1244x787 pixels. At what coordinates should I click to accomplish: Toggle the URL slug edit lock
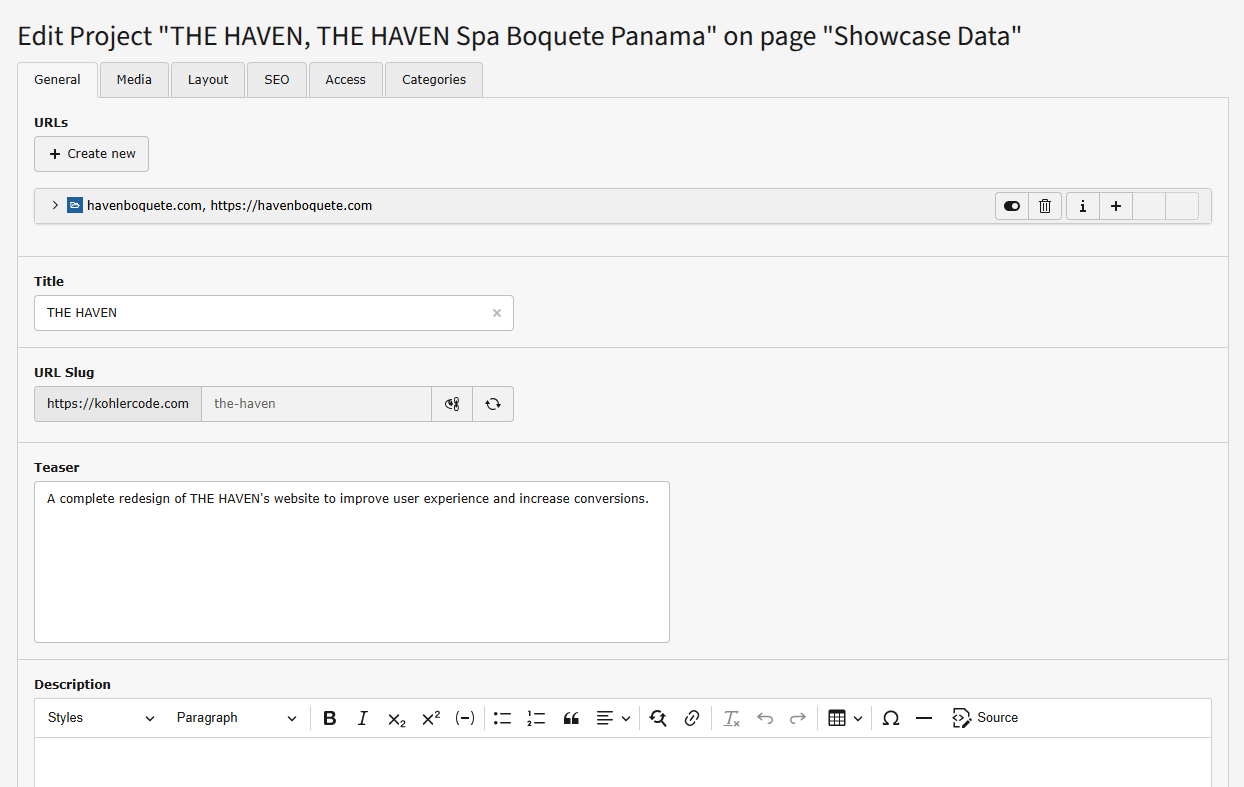[x=452, y=404]
